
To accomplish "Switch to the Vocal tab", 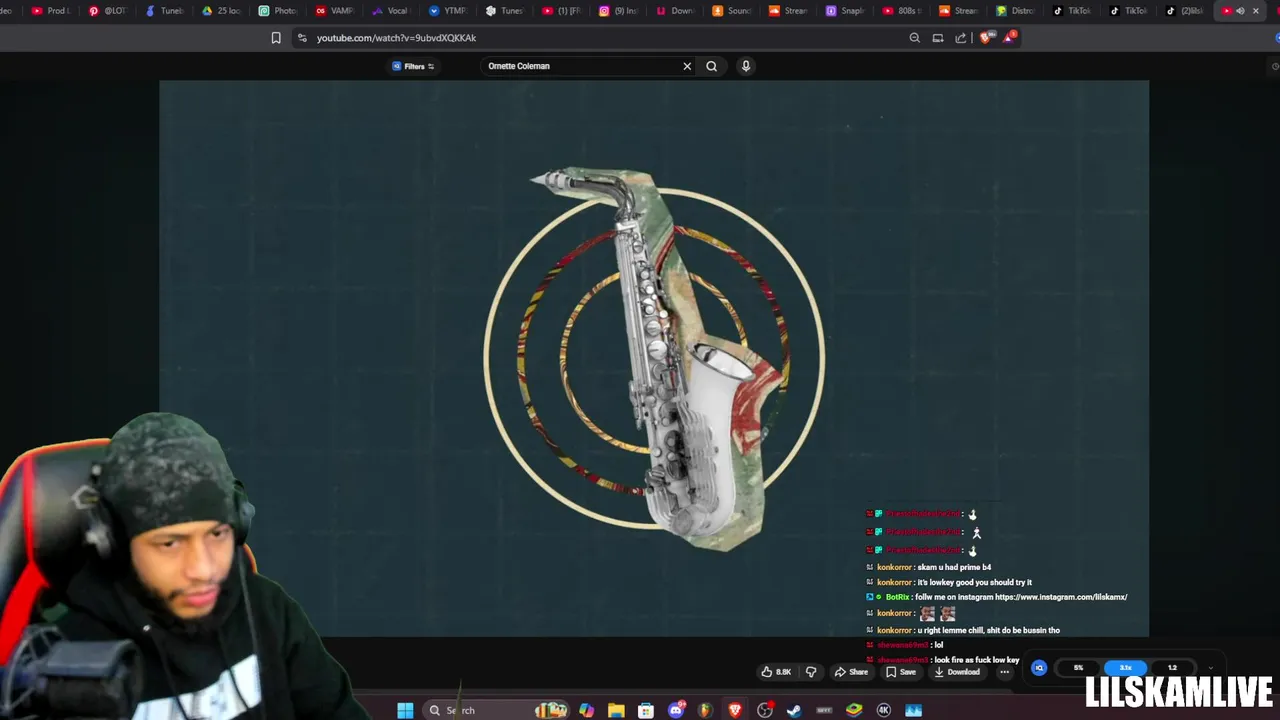I will 391,11.
